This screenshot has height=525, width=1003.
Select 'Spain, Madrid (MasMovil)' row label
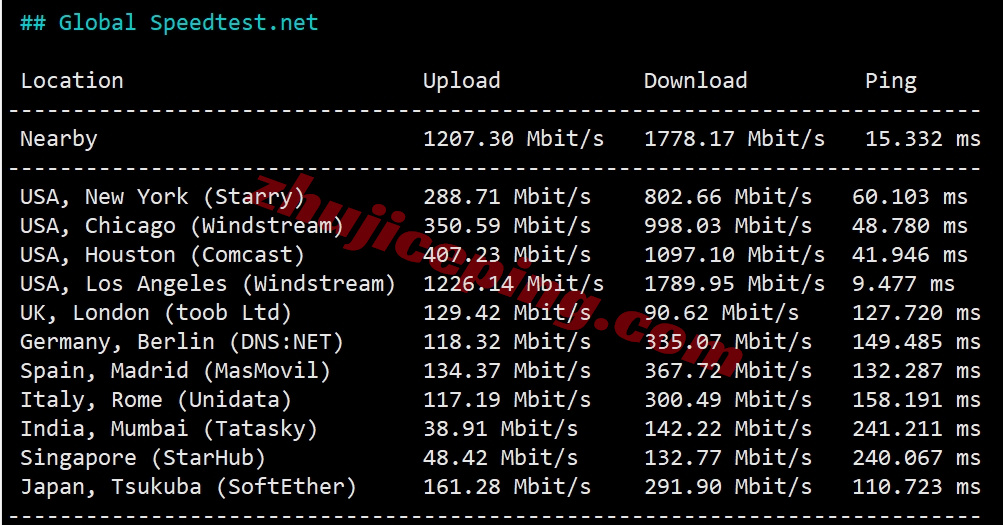(x=175, y=372)
